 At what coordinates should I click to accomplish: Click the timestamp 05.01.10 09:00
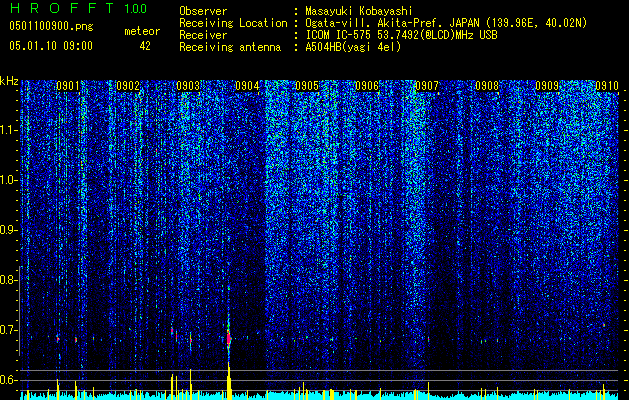coord(51,45)
